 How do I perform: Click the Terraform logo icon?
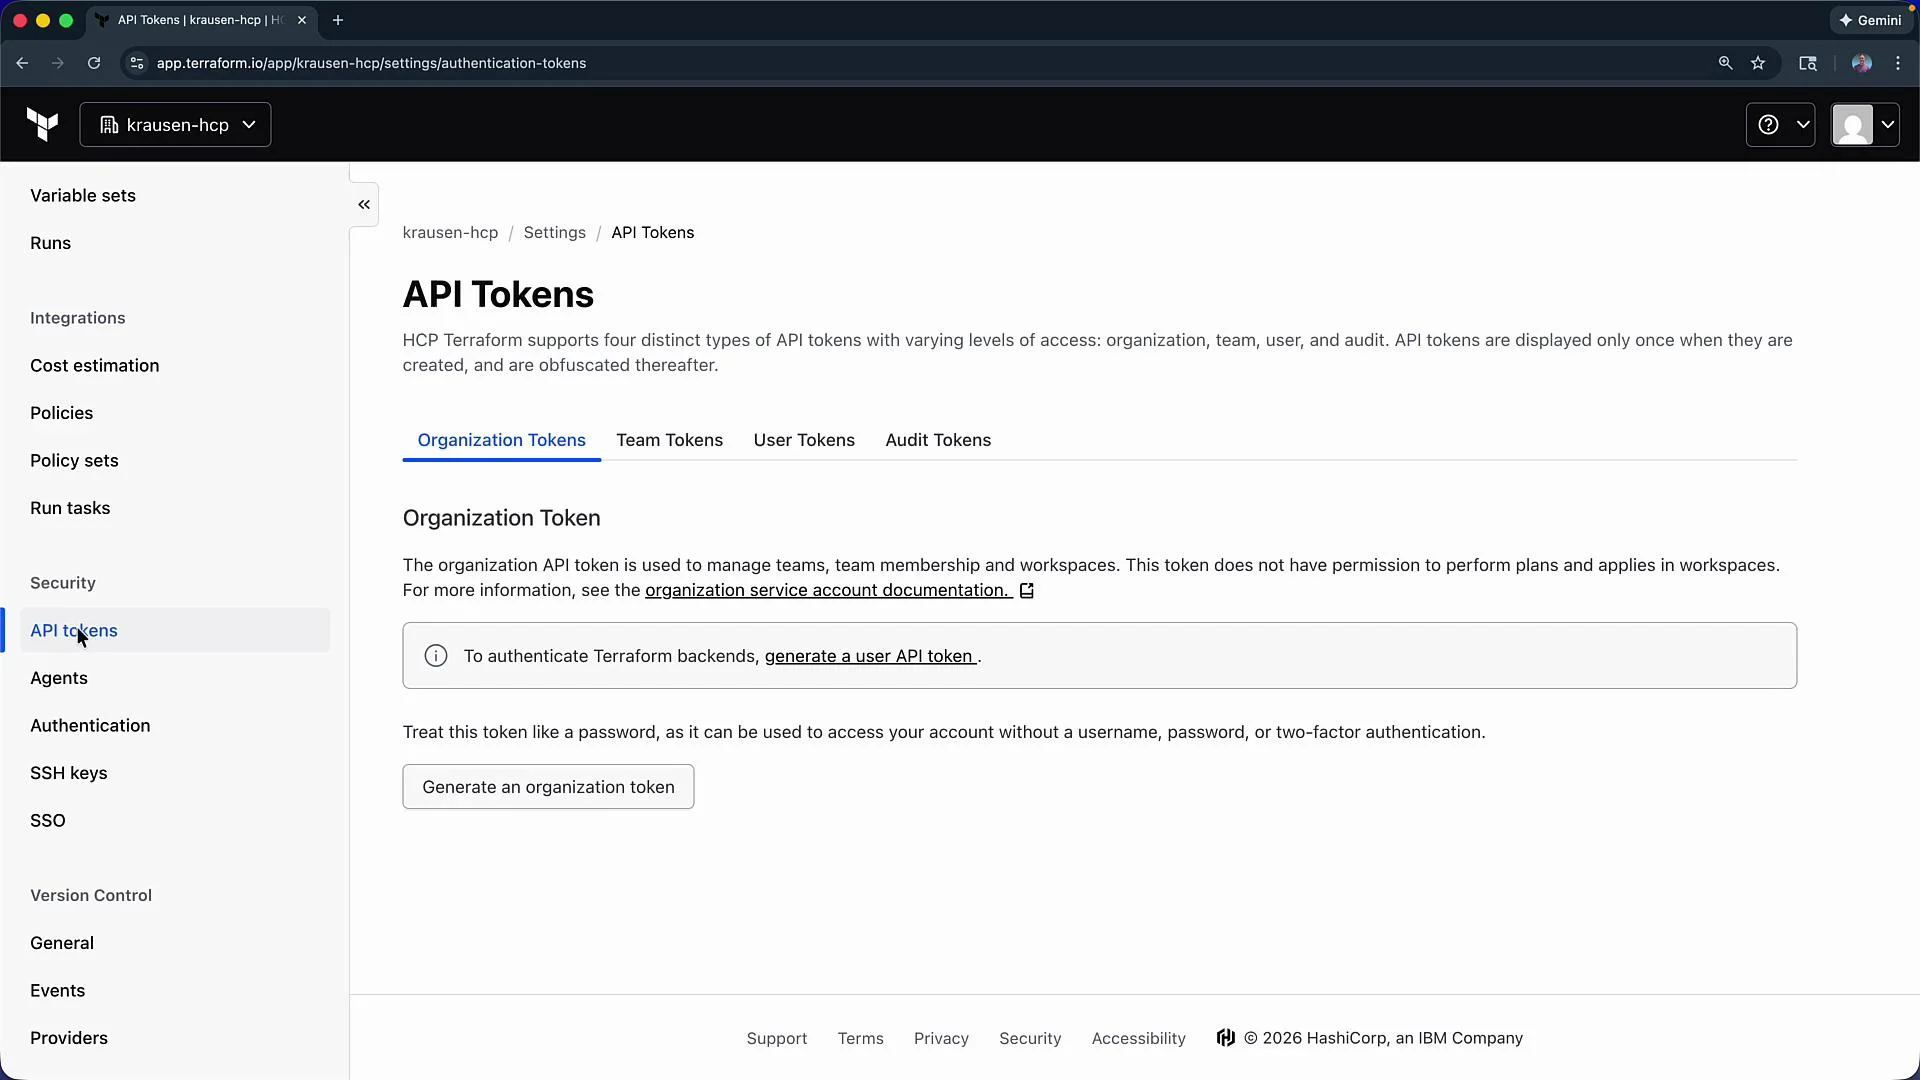(42, 125)
